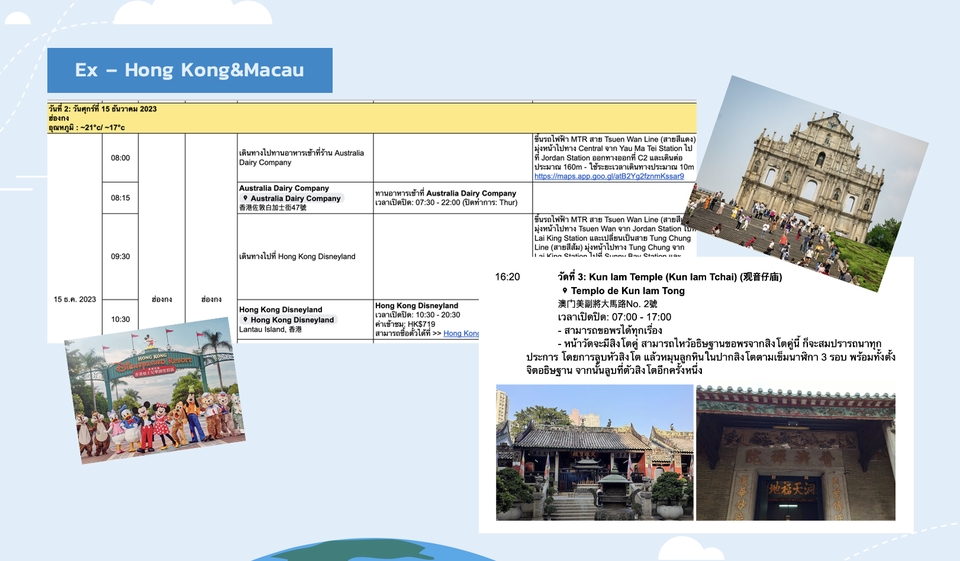Click the address '澳门美副將大馬路No. 2號'
Image resolution: width=960 pixels, height=561 pixels.
(x=607, y=304)
